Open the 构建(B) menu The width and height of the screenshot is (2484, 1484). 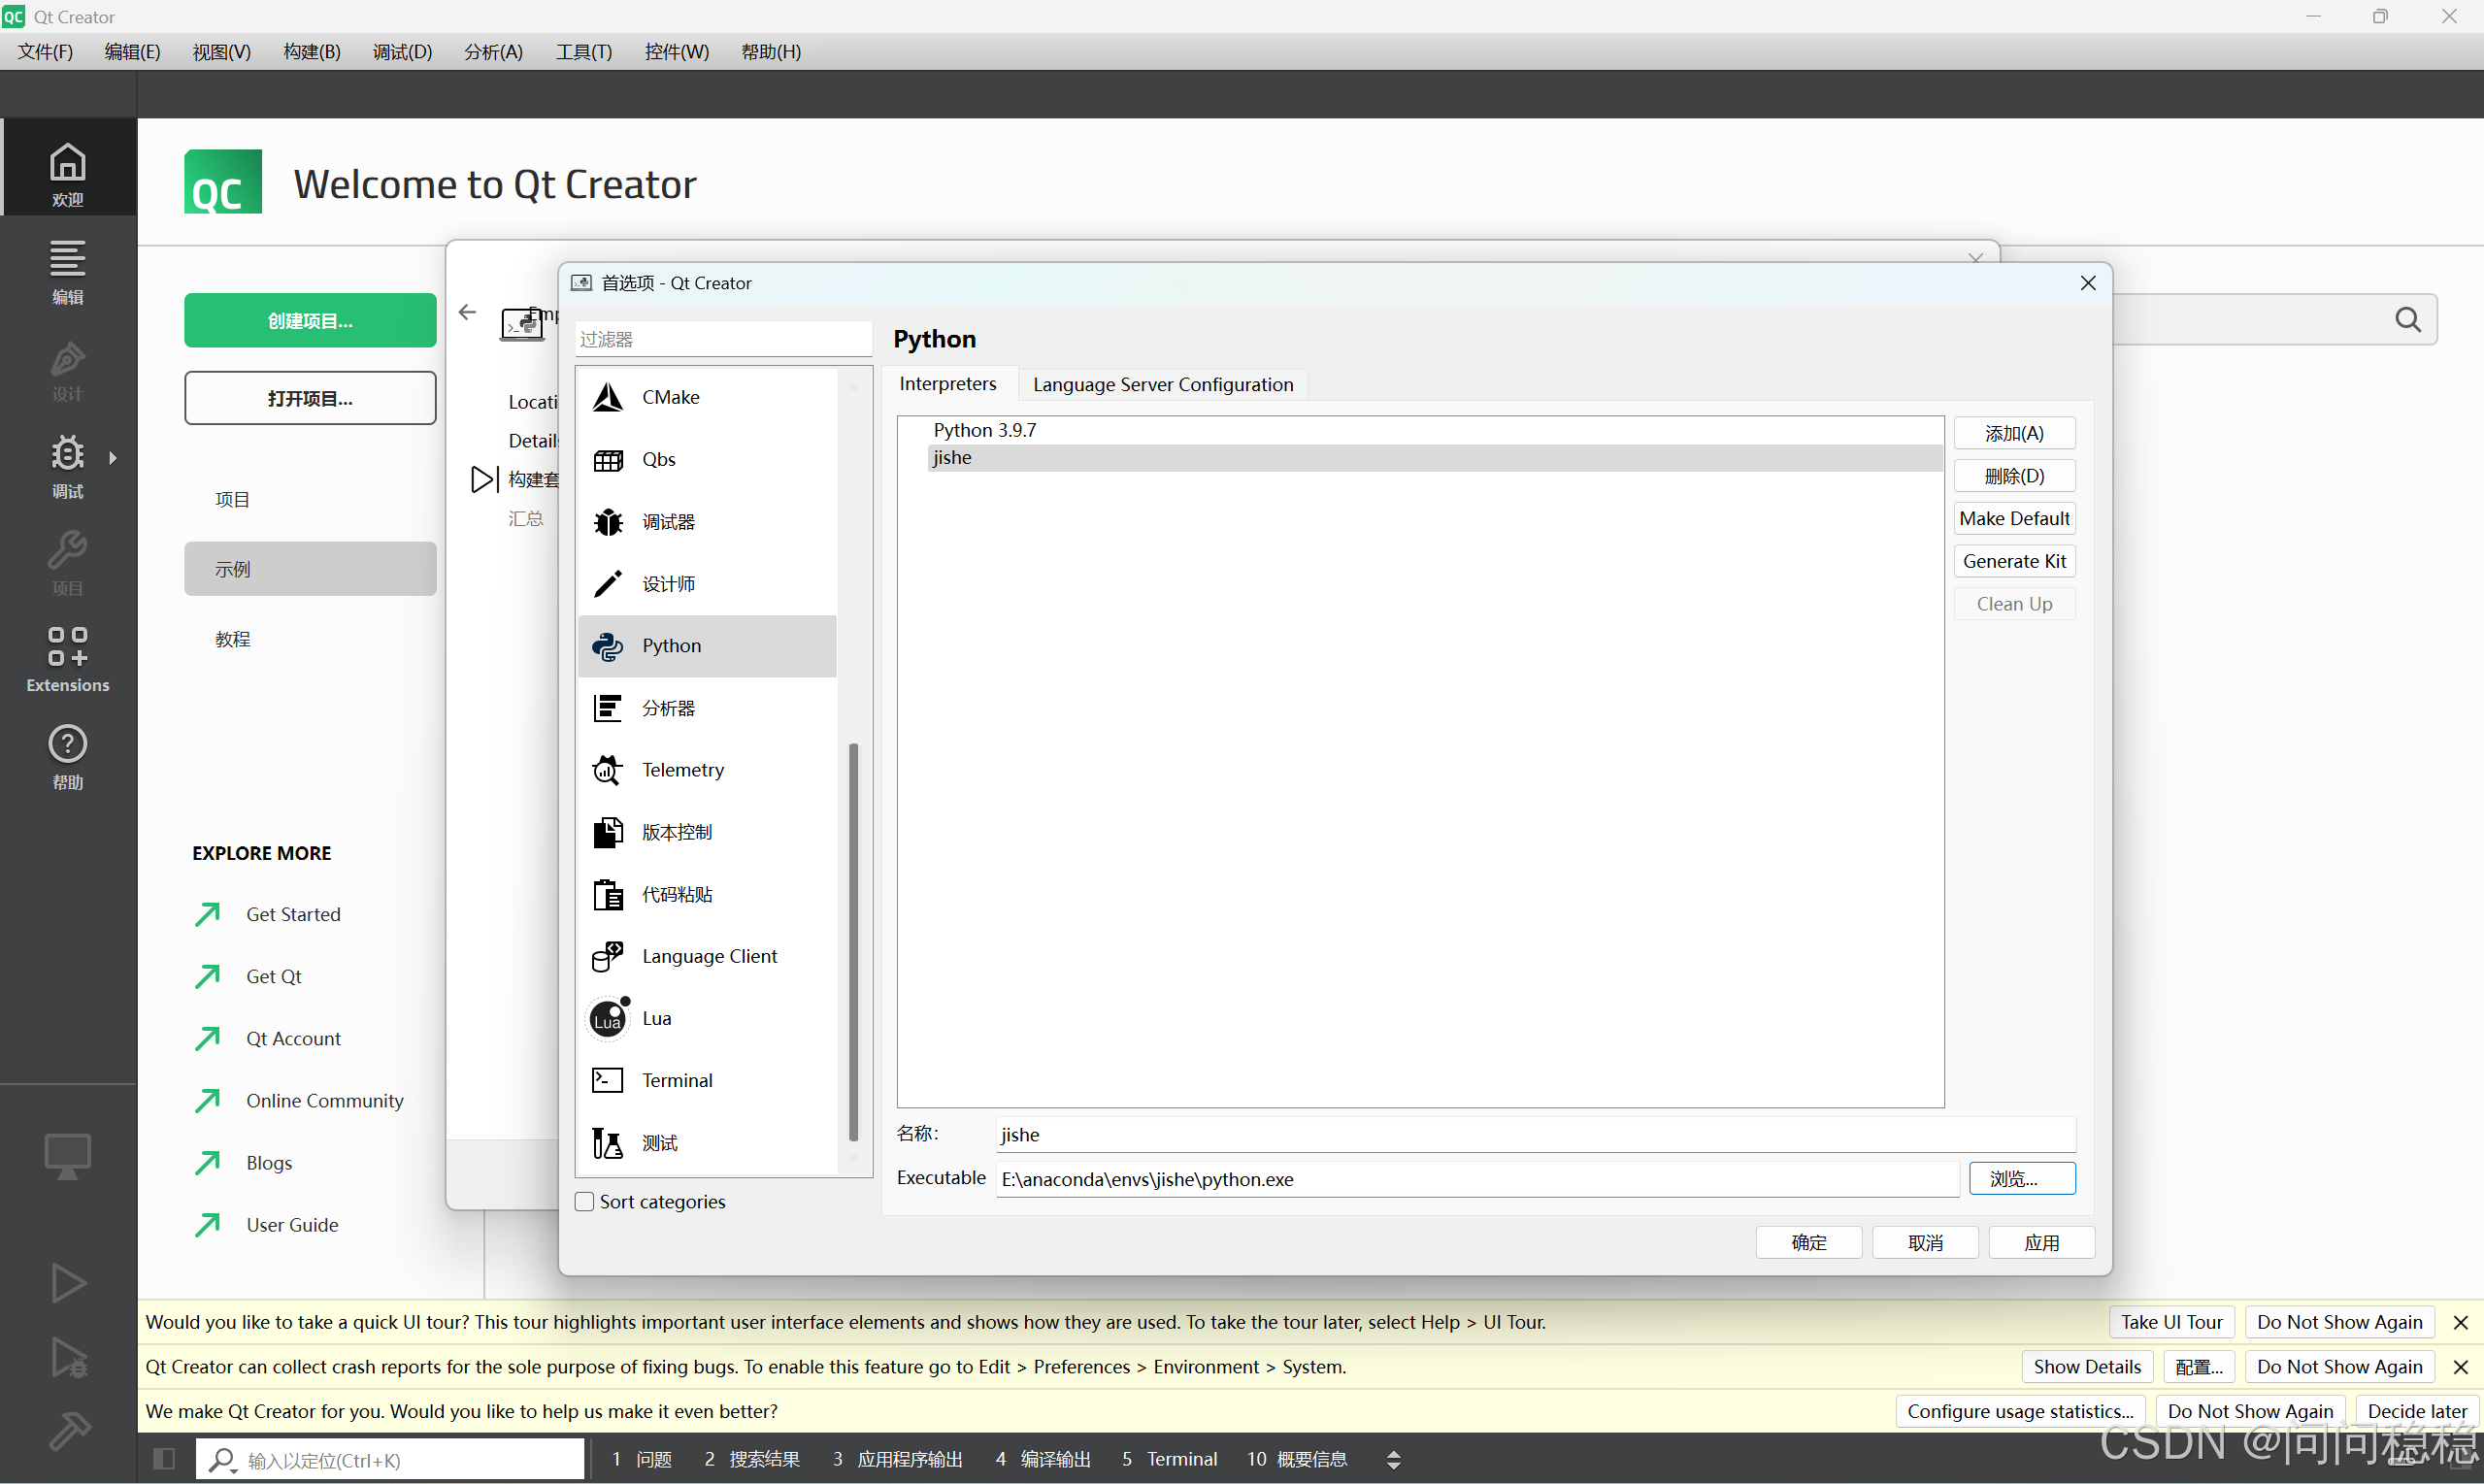pyautogui.click(x=311, y=52)
